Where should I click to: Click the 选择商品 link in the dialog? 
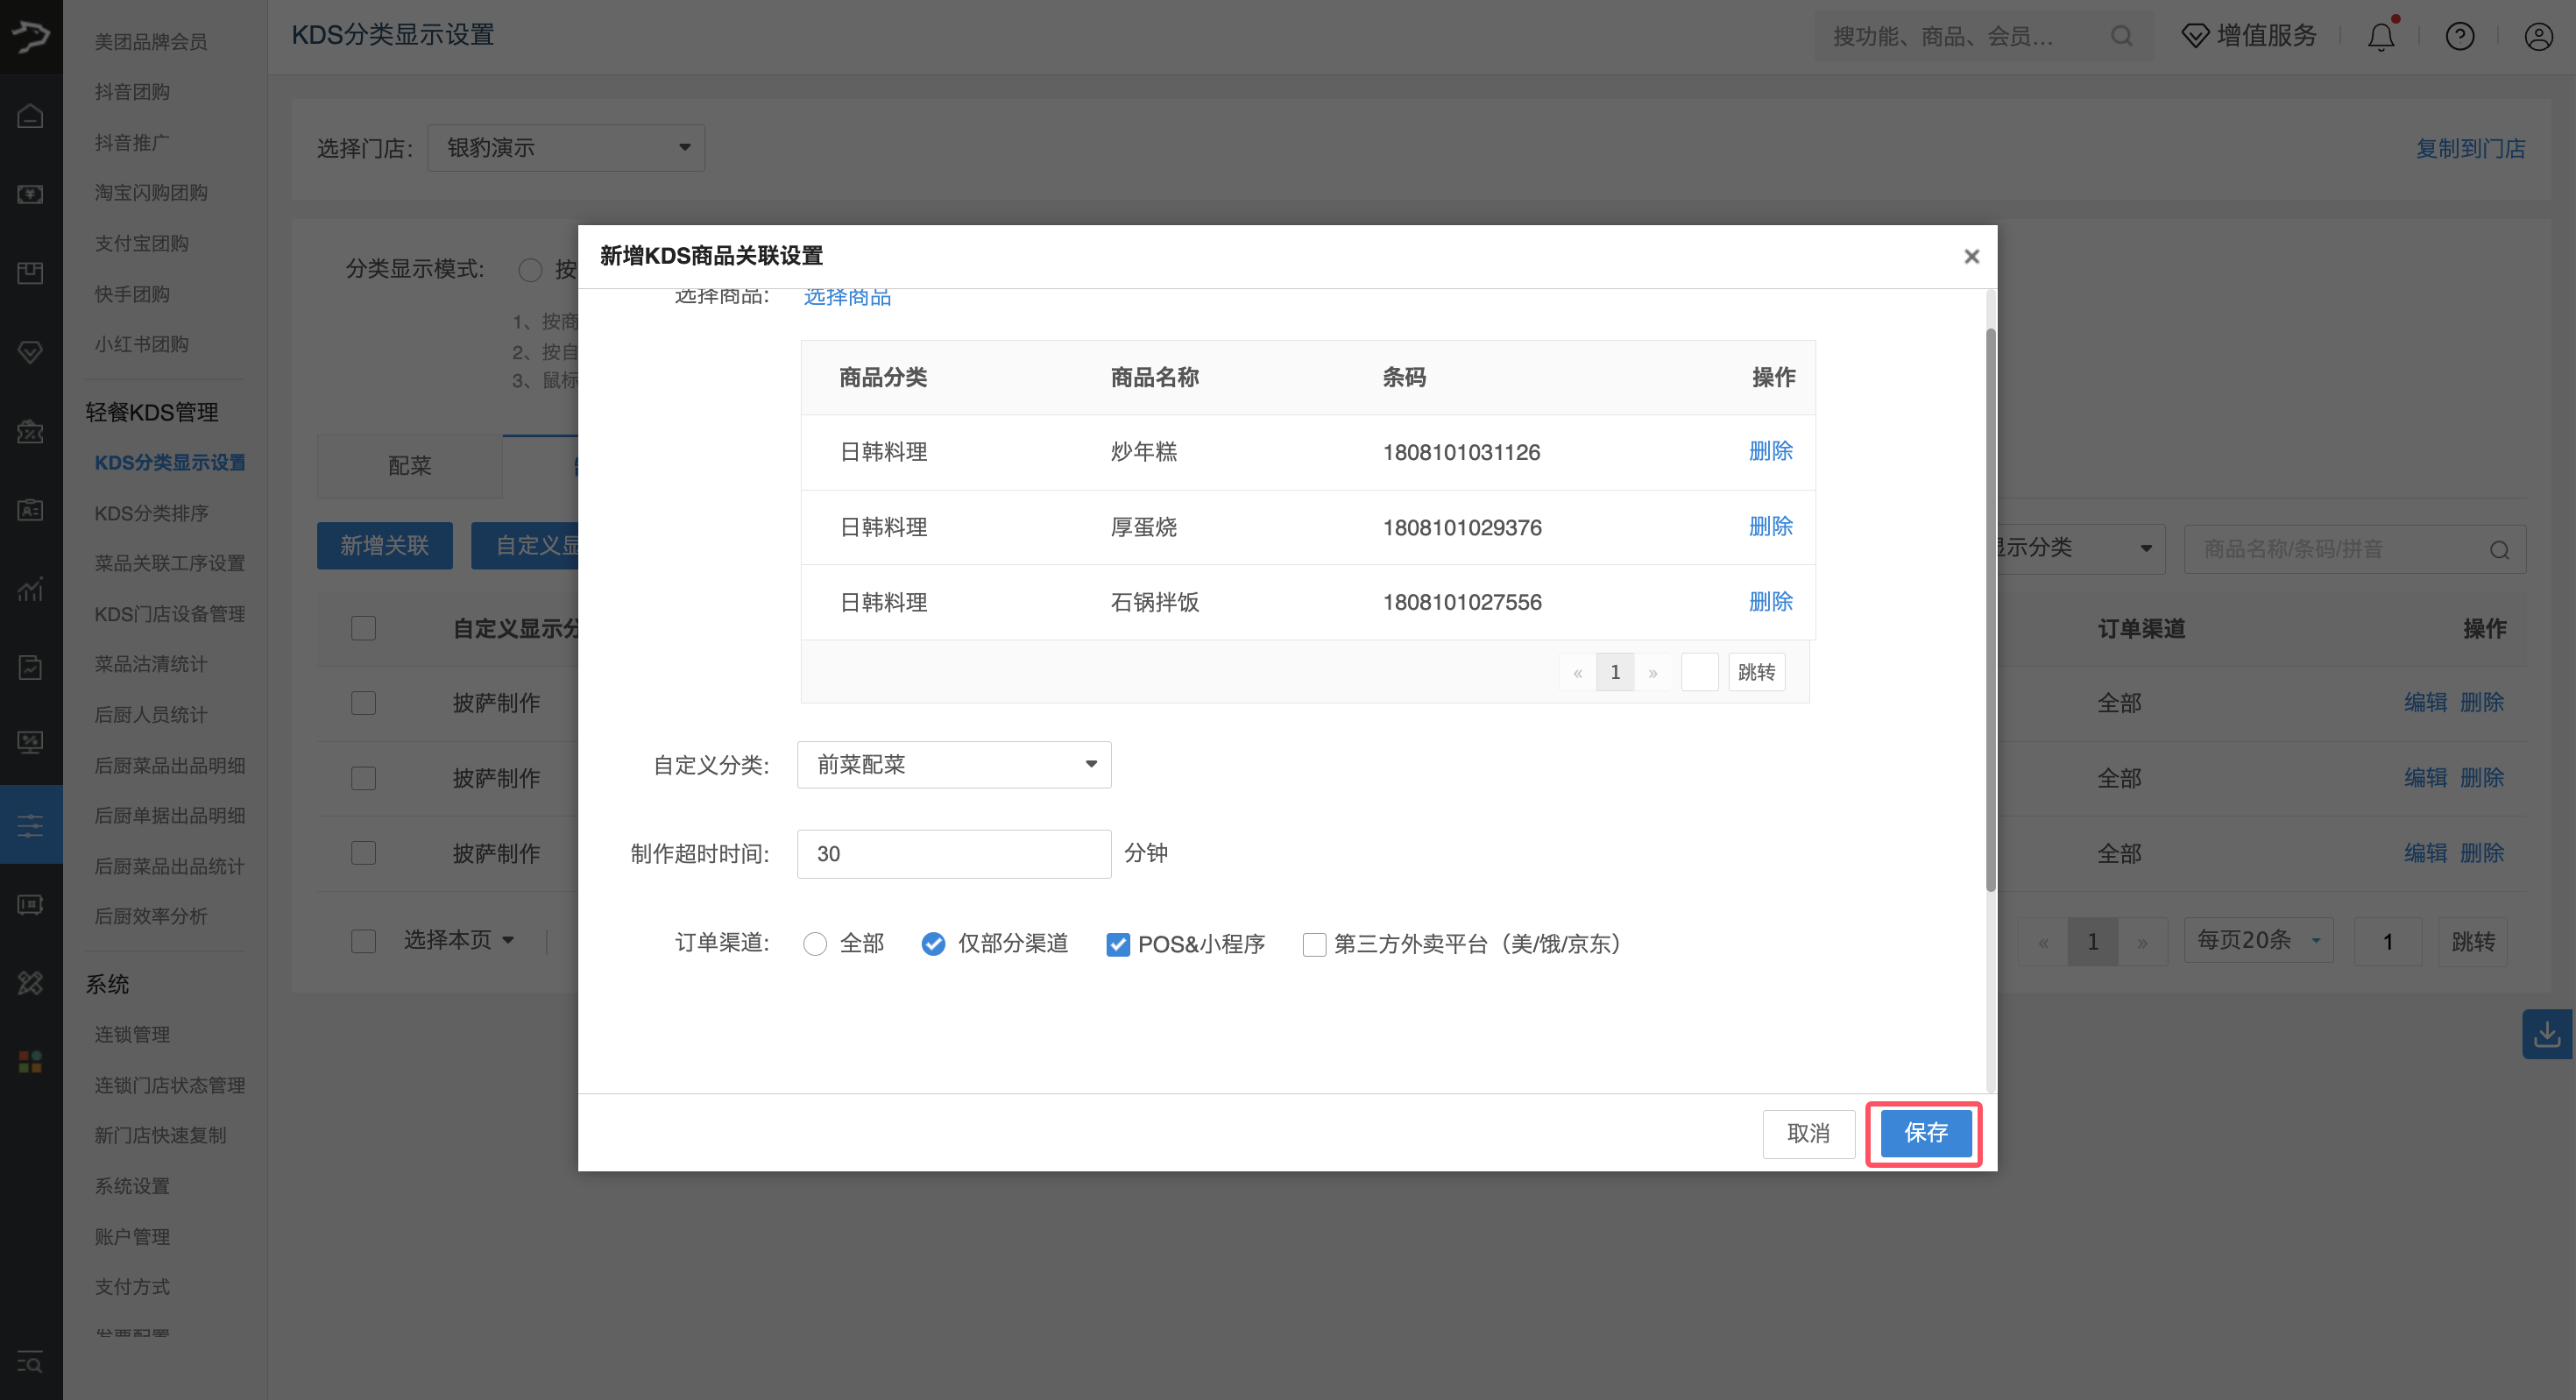tap(847, 297)
